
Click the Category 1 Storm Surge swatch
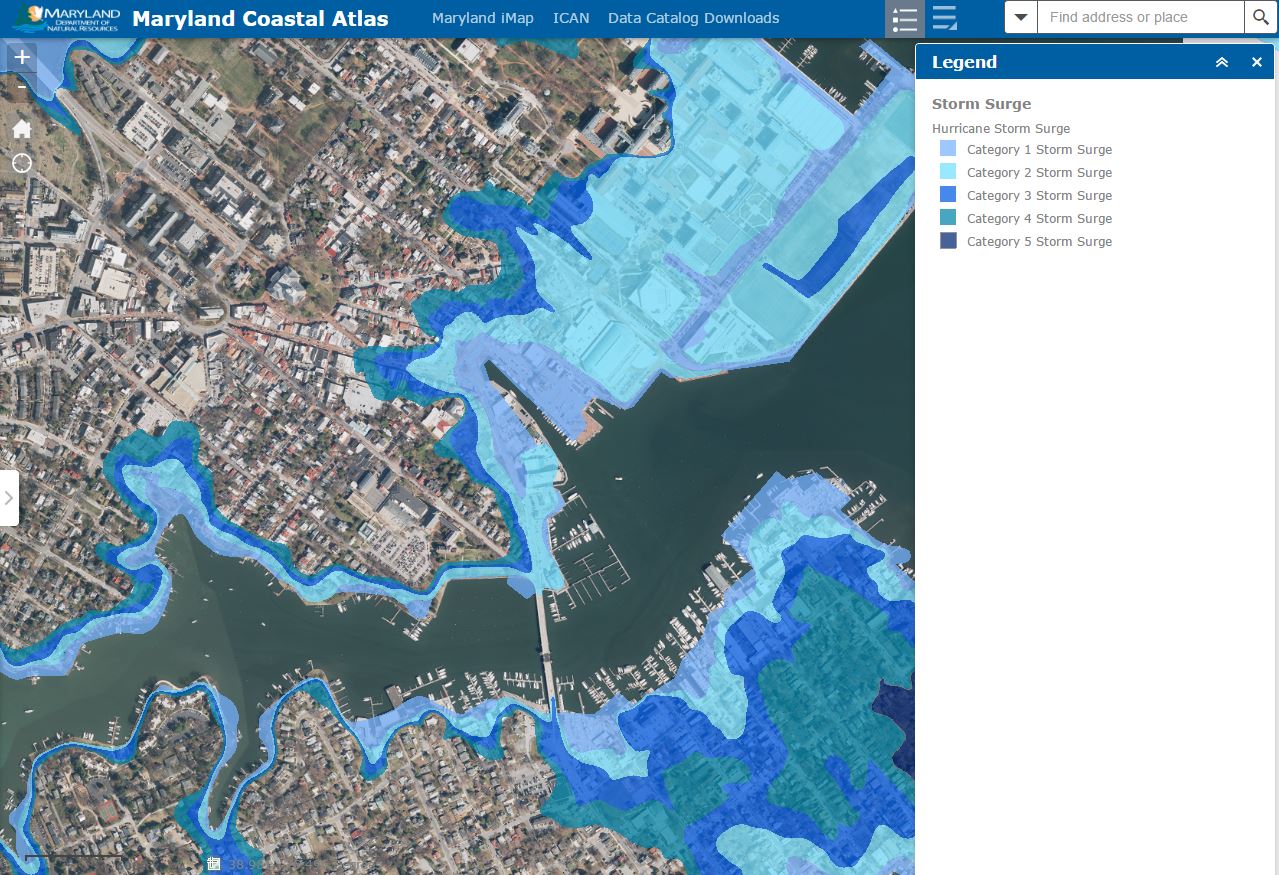click(x=948, y=149)
